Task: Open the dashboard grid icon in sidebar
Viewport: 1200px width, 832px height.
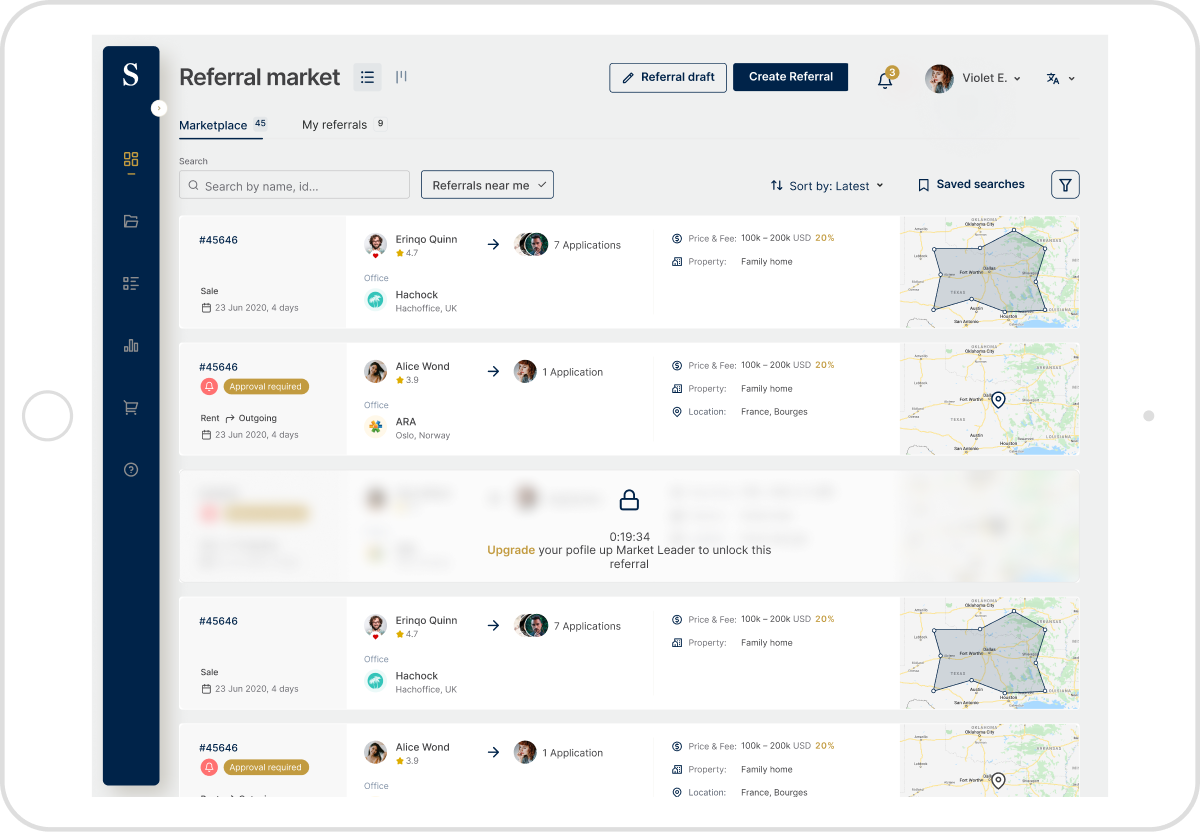Action: click(x=131, y=160)
